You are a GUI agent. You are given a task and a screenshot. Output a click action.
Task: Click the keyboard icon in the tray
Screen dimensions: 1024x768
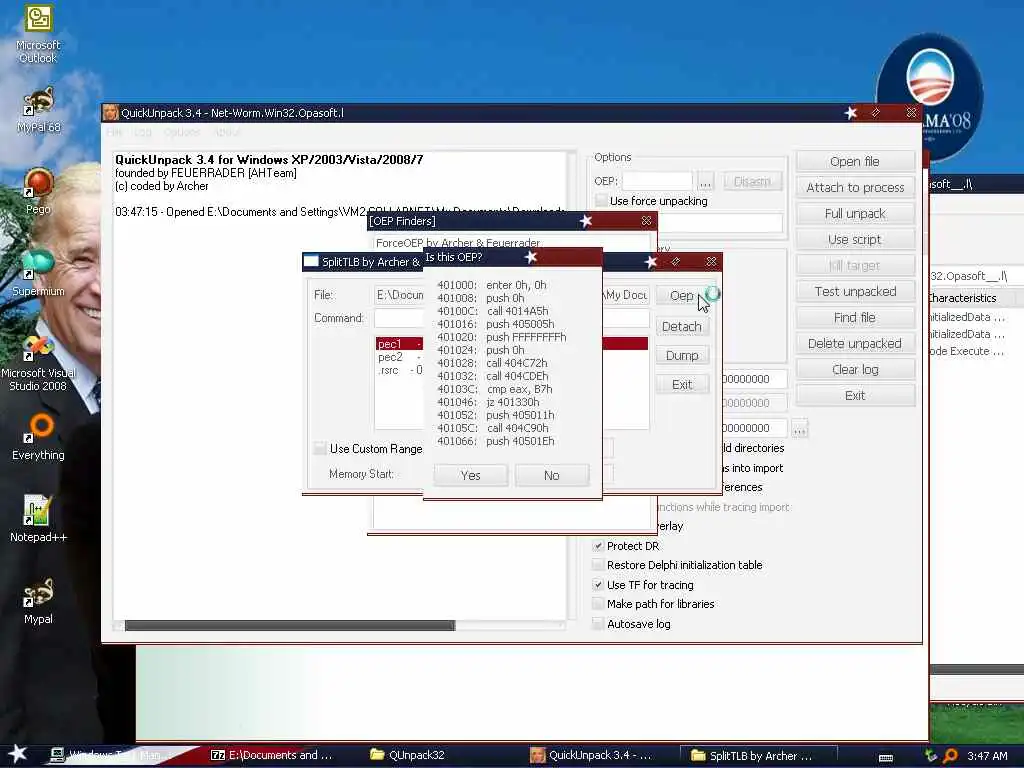click(886, 757)
